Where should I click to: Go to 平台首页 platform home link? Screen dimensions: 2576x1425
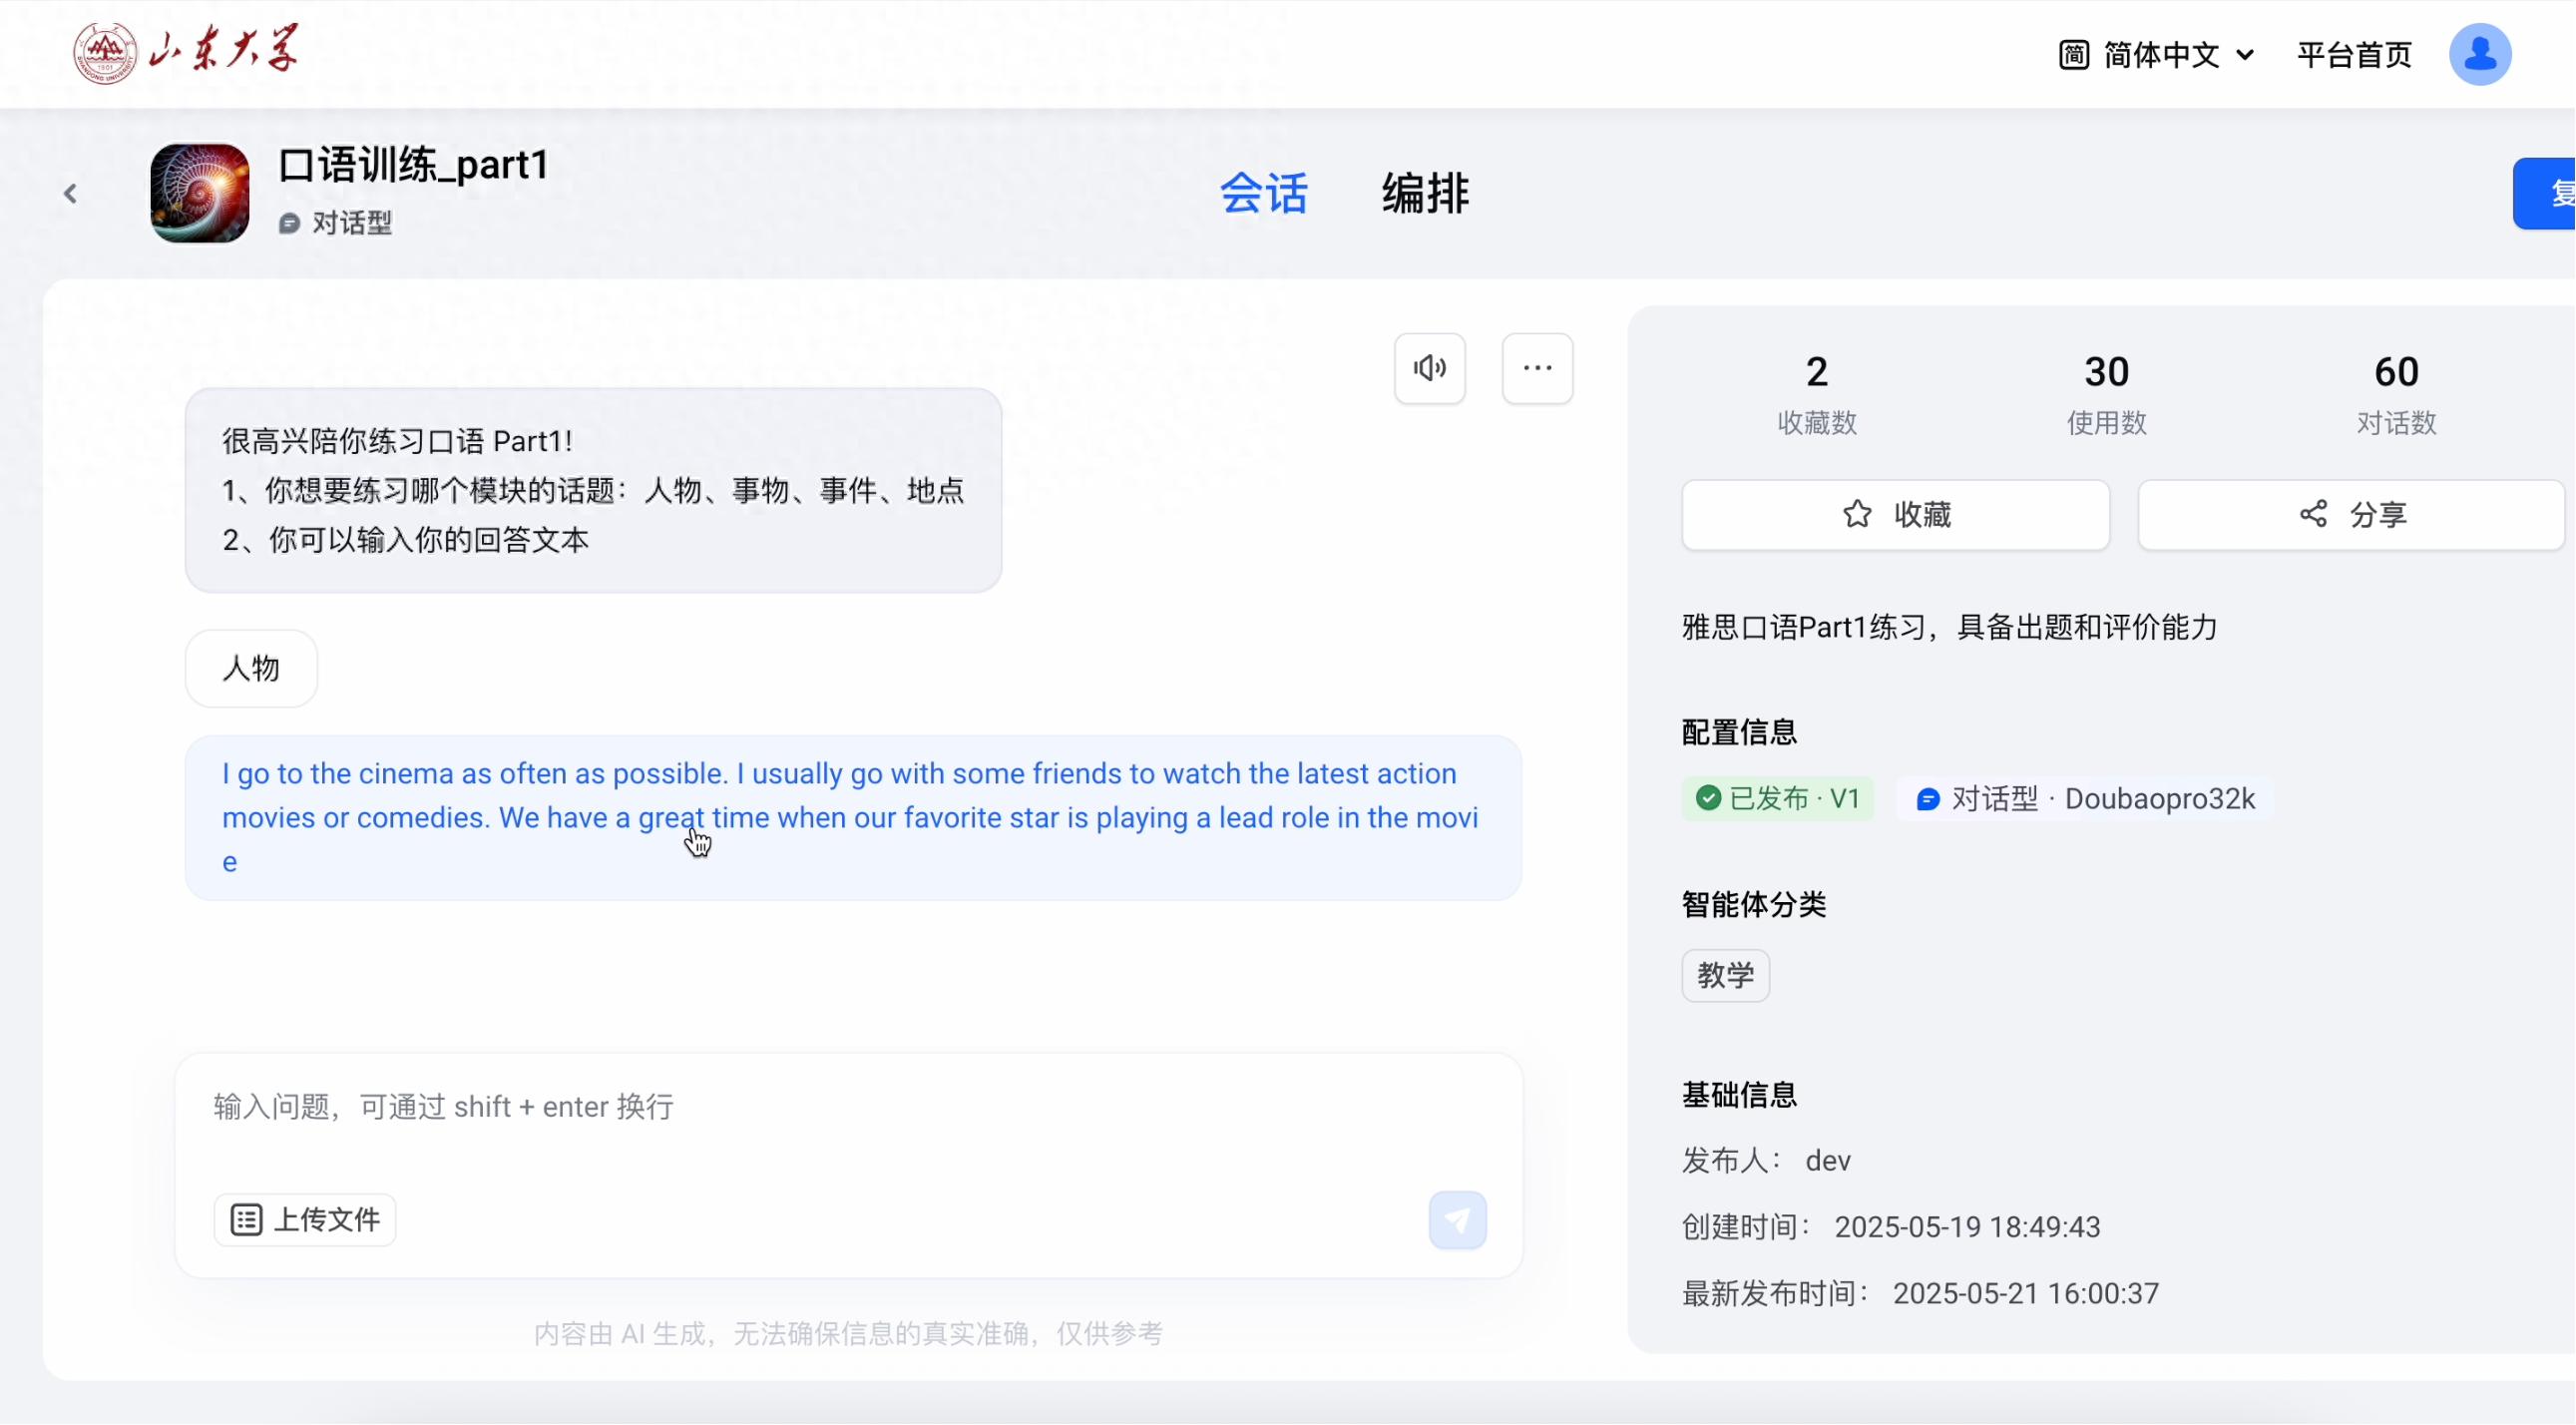pos(2354,55)
